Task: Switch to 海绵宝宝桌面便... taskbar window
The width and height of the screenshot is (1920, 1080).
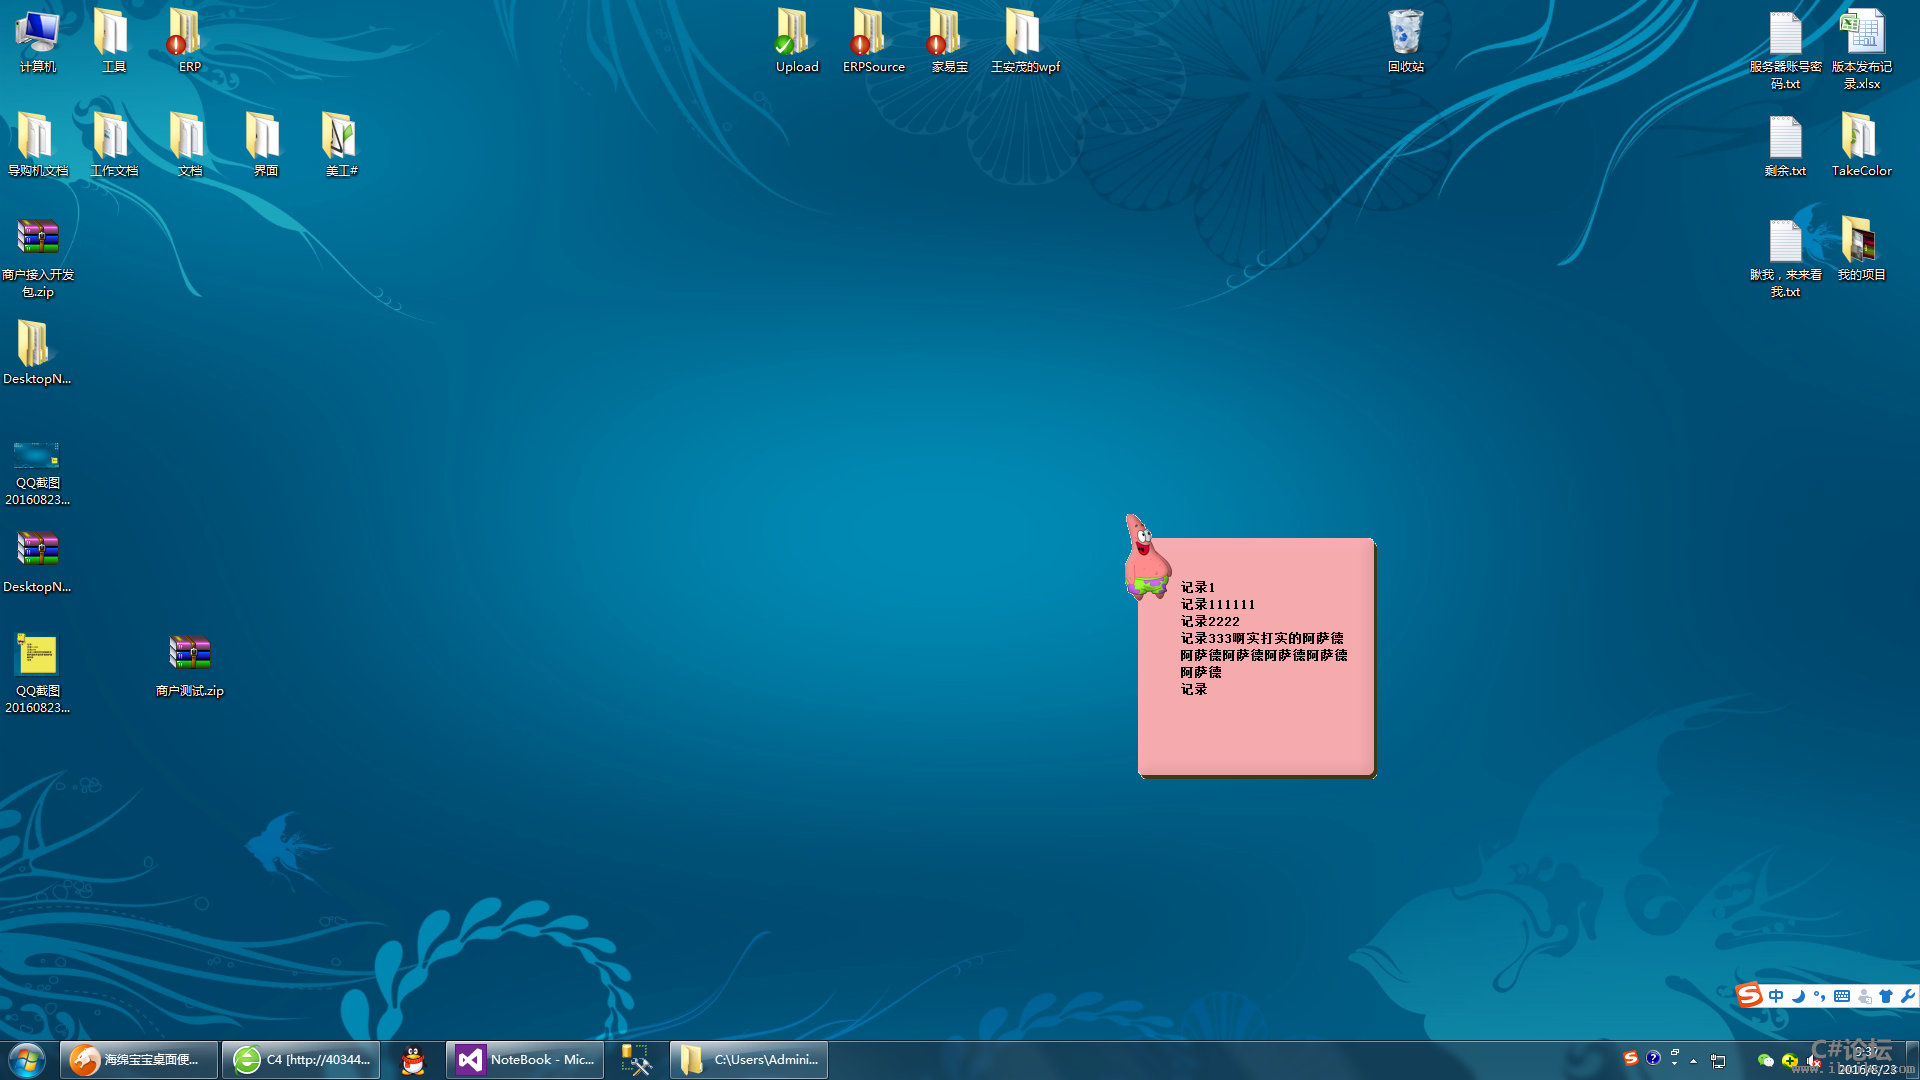Action: point(139,1060)
